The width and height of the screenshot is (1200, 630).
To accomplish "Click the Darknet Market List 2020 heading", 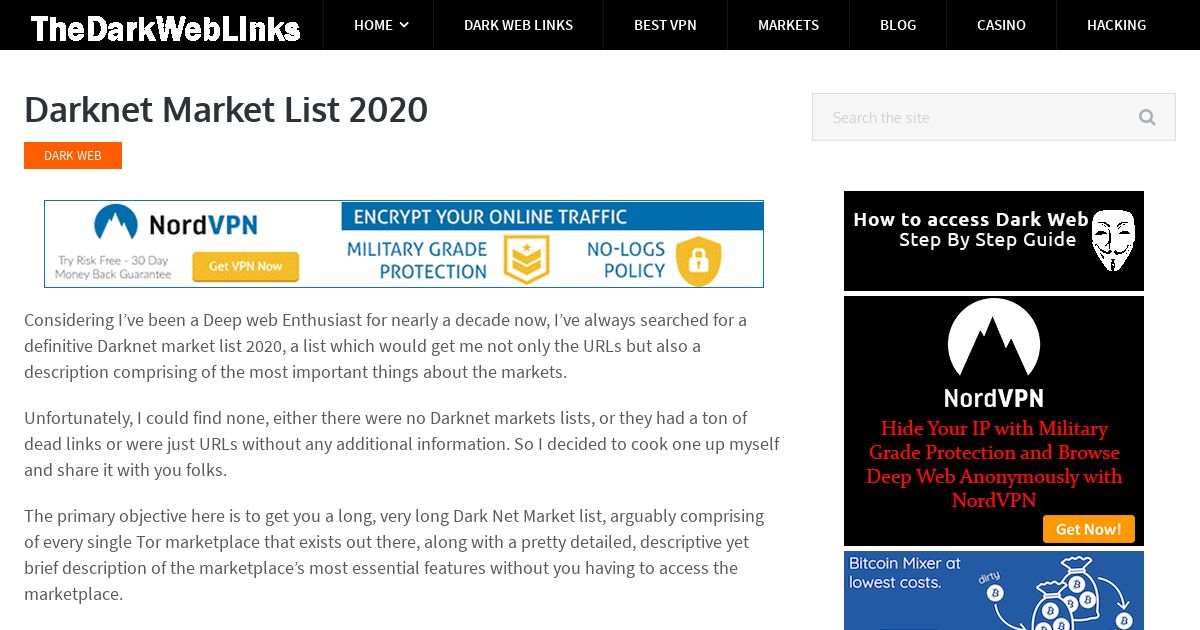I will (x=226, y=109).
